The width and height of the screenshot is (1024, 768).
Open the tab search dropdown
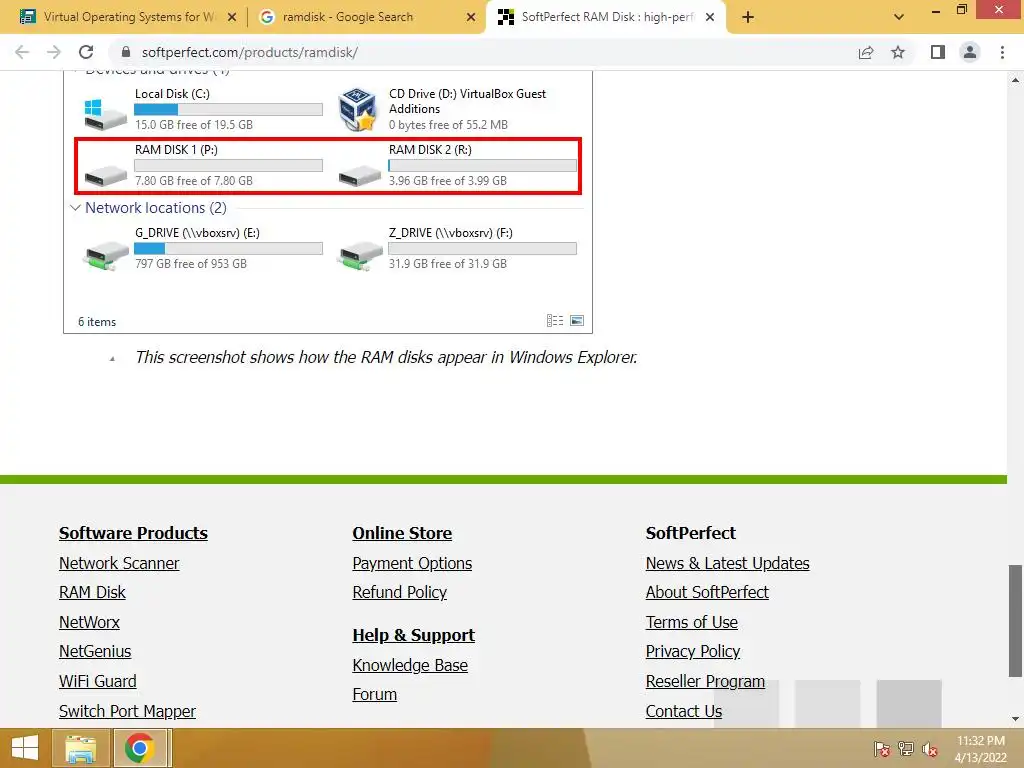899,17
